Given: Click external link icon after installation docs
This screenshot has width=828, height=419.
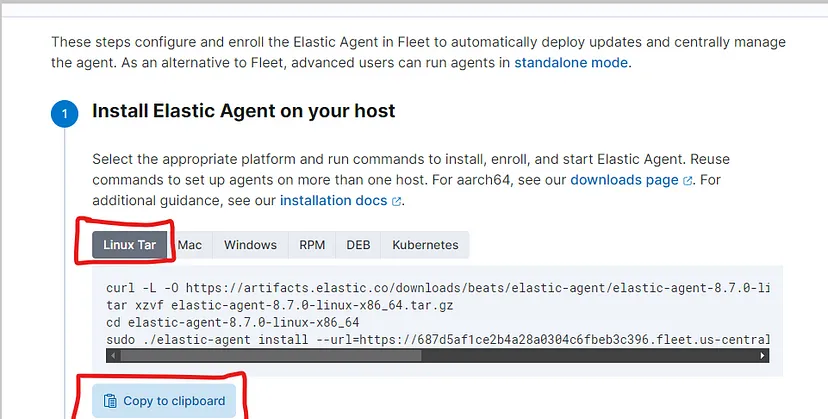Looking at the screenshot, I should point(396,201).
